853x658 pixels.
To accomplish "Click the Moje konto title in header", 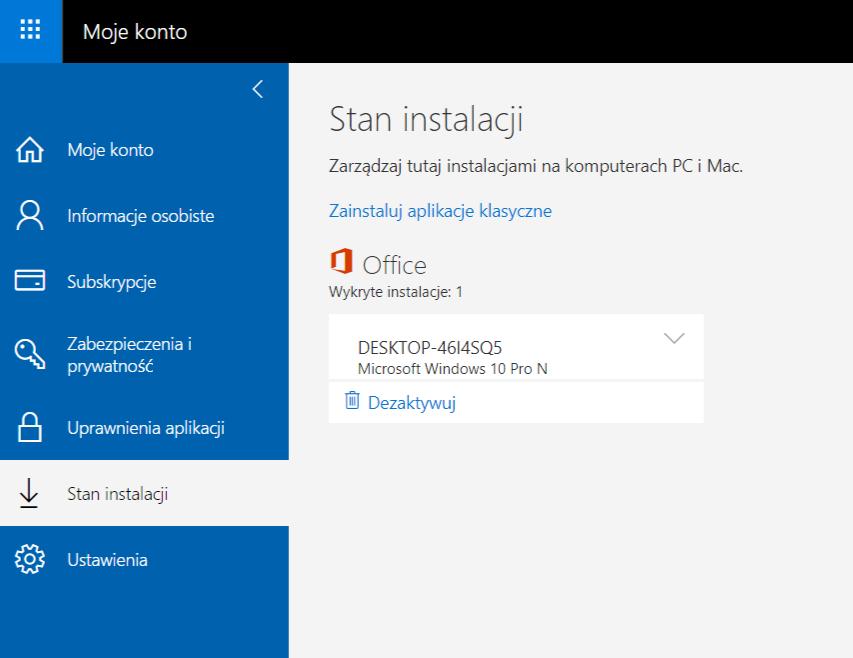I will (135, 32).
